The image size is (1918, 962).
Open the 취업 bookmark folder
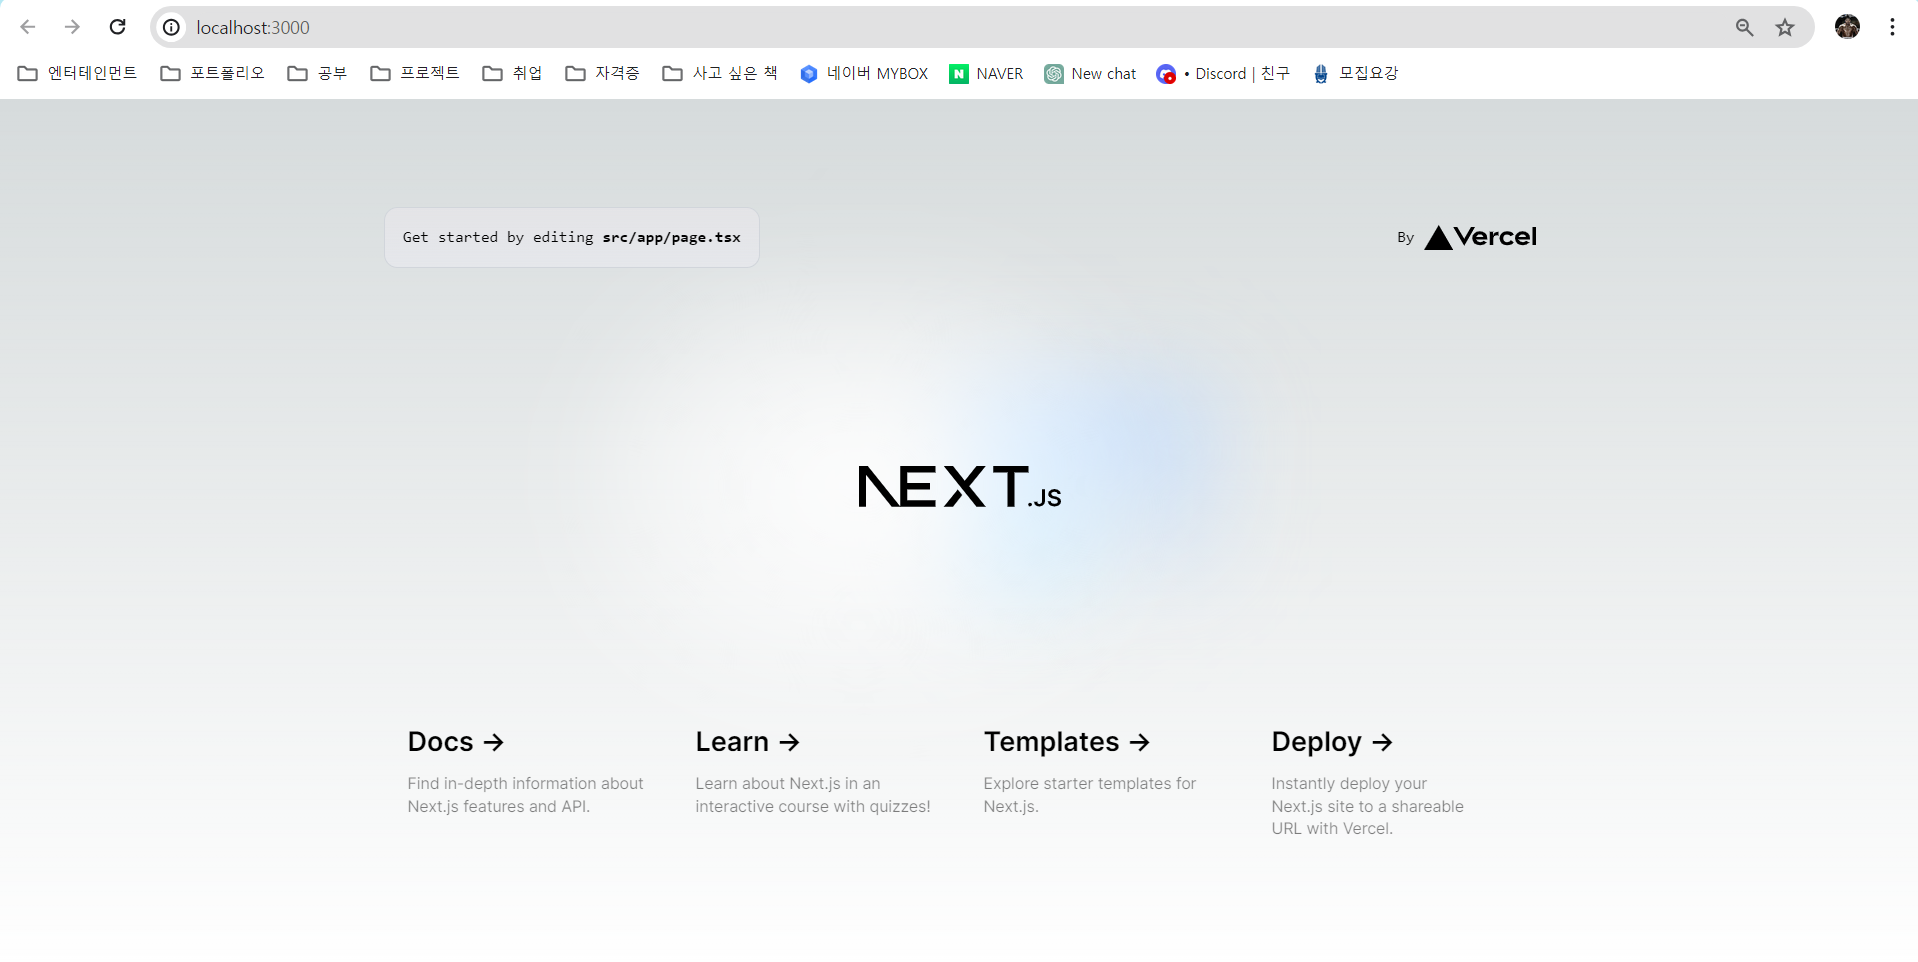(512, 73)
